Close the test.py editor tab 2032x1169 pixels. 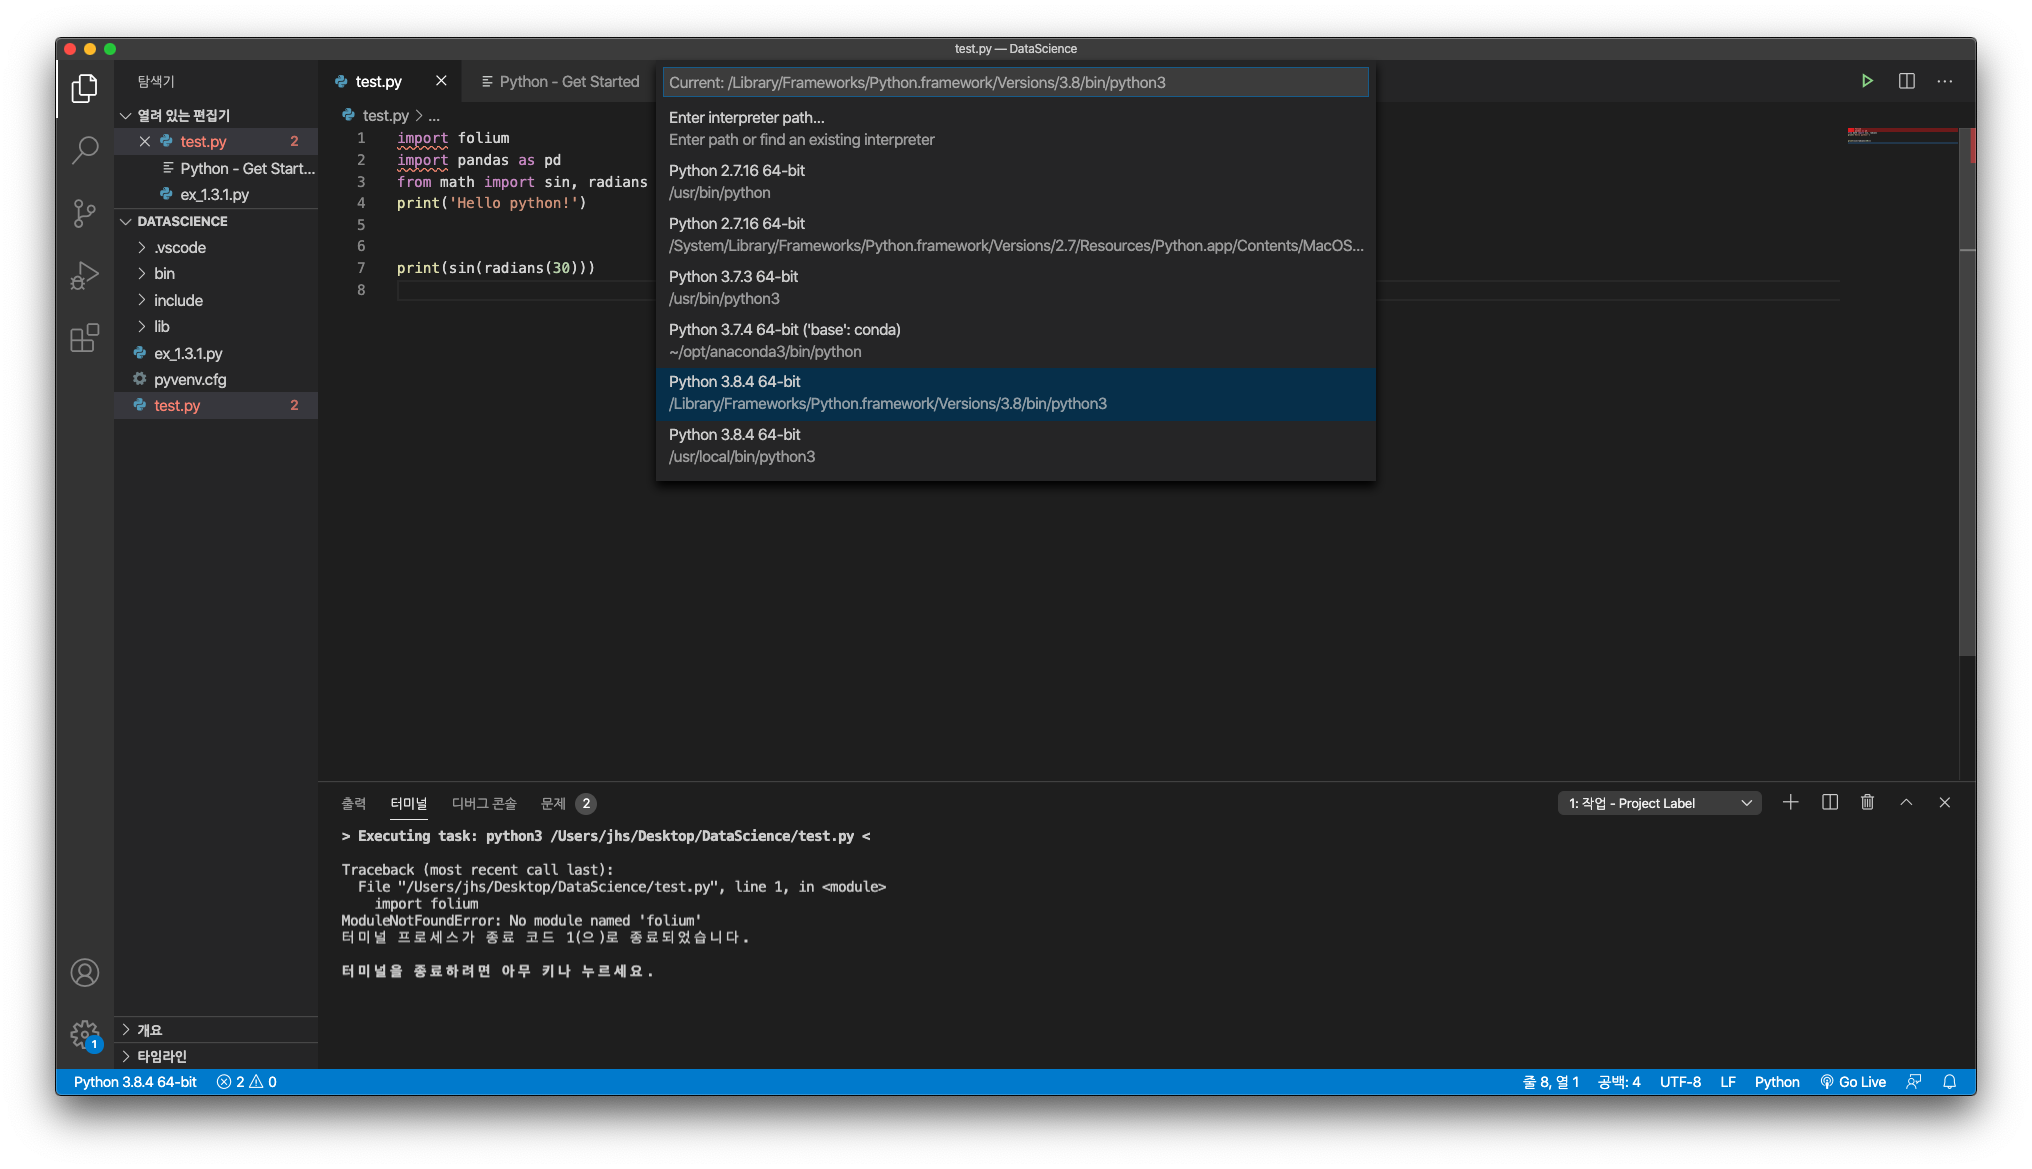pos(441,81)
